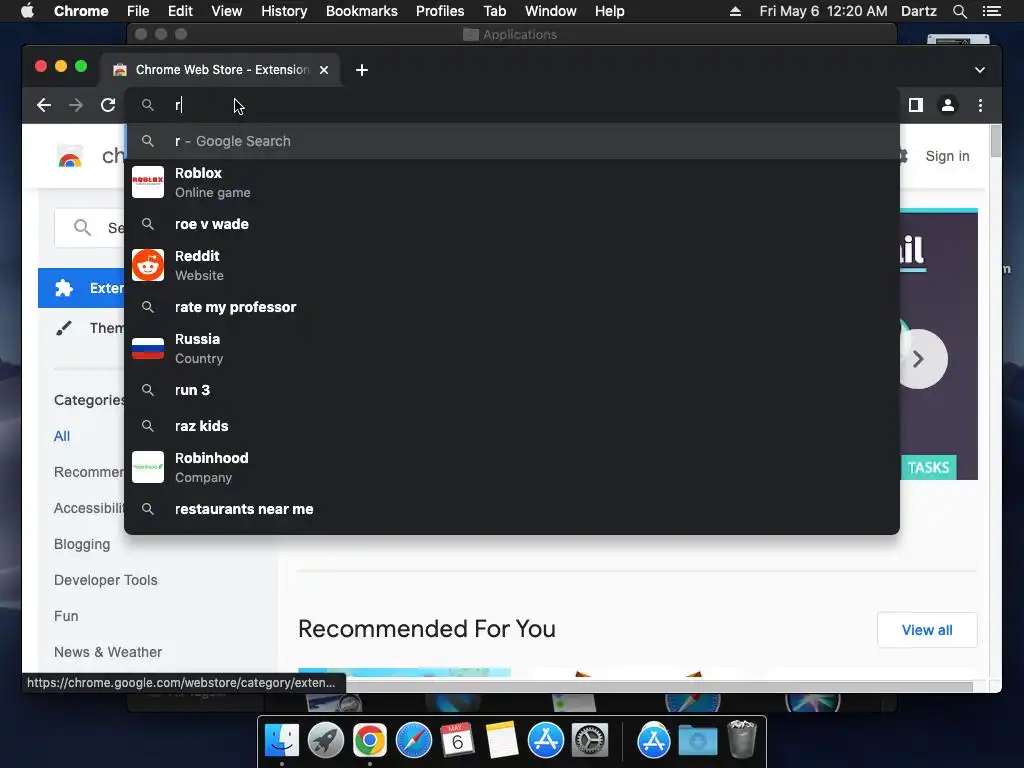Close the Chrome Web Store tab

coord(324,70)
